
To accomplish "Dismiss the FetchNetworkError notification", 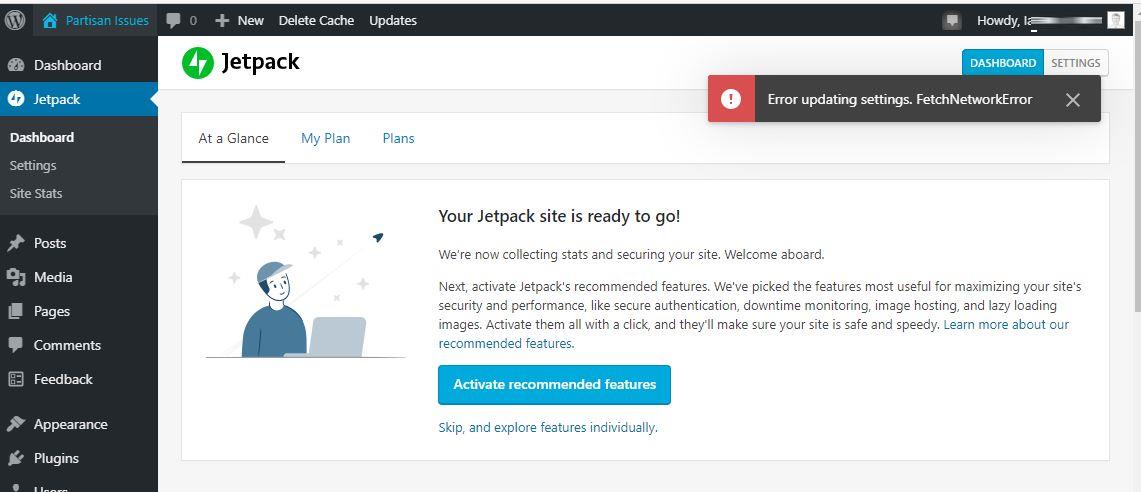I will tap(1073, 99).
